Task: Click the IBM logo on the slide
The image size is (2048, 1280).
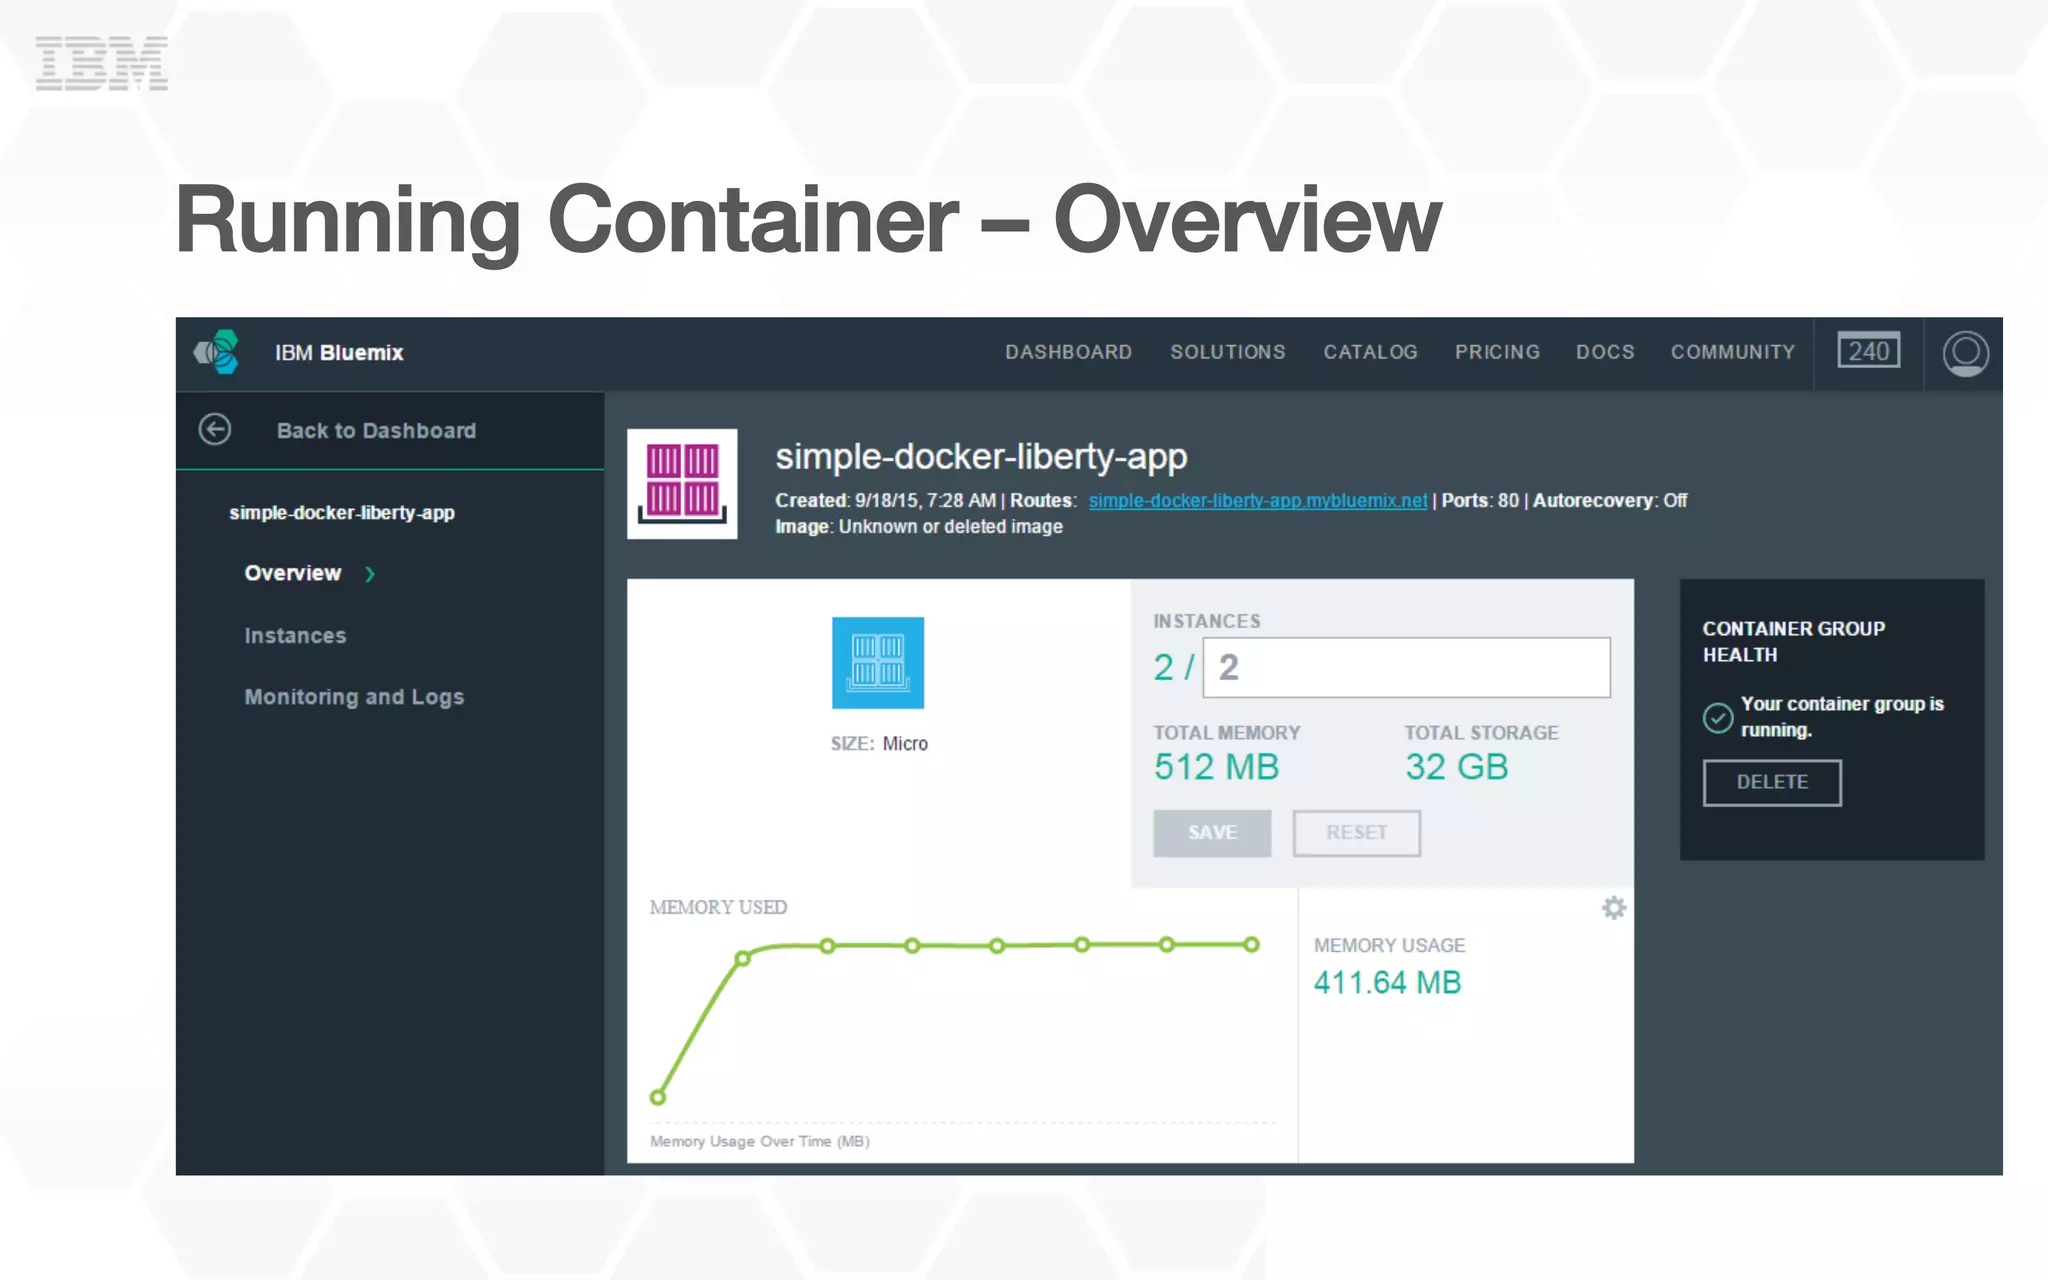Action: tap(102, 63)
